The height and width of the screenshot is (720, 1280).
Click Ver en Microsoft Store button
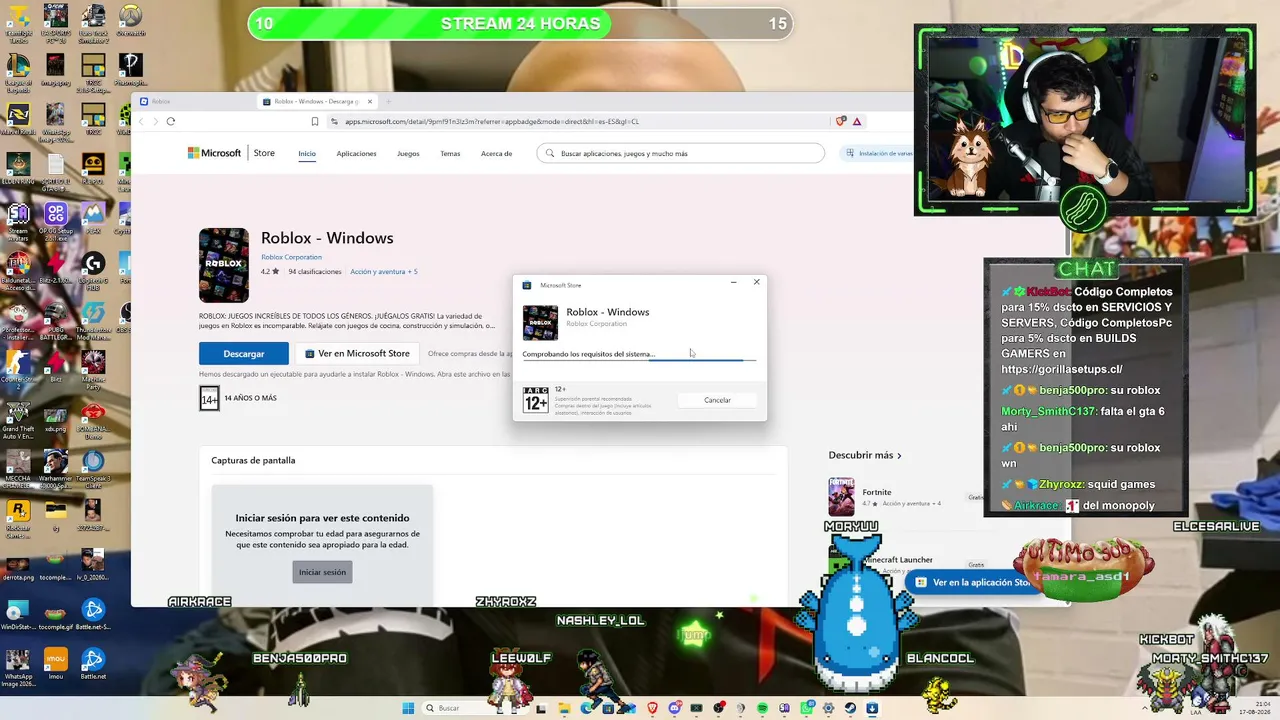point(357,353)
